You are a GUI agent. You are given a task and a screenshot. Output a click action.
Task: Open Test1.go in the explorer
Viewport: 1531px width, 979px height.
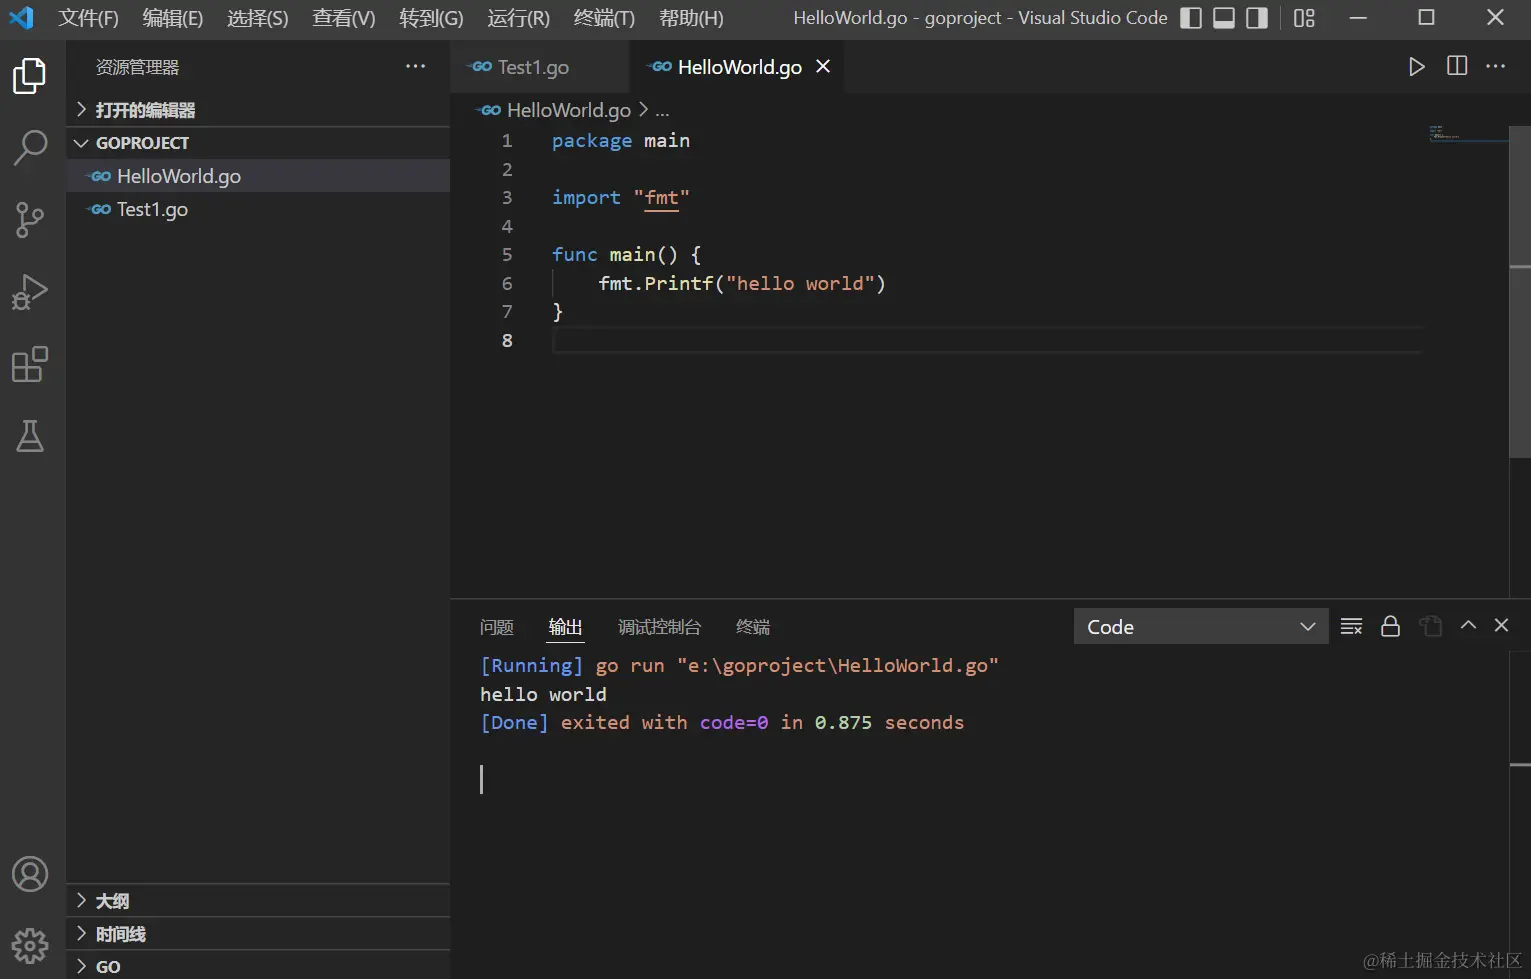point(152,209)
